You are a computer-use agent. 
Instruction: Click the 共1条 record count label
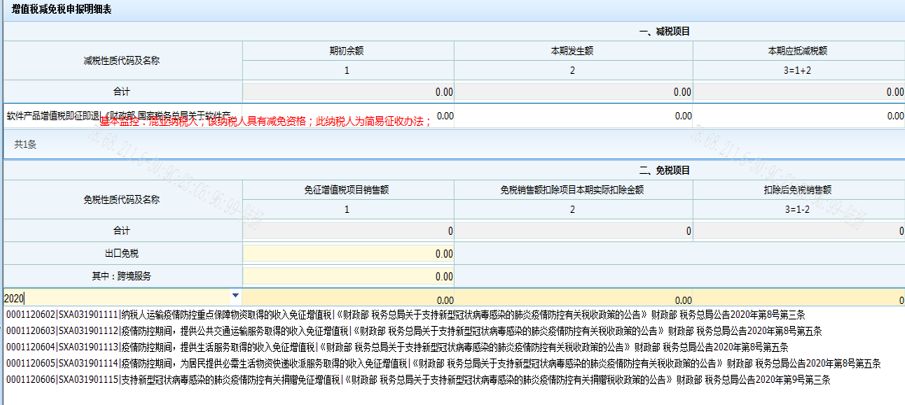pyautogui.click(x=25, y=144)
